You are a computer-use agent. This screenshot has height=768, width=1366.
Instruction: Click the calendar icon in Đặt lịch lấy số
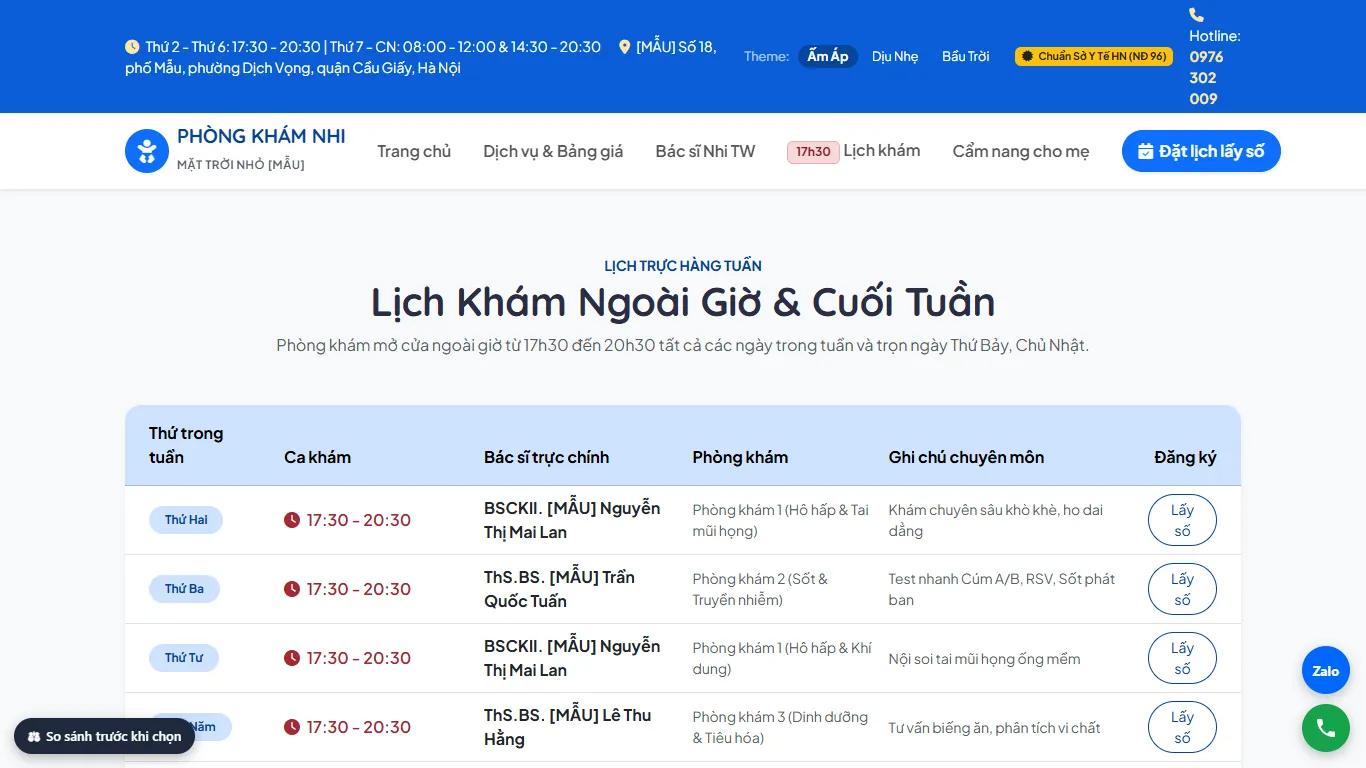coord(1146,152)
